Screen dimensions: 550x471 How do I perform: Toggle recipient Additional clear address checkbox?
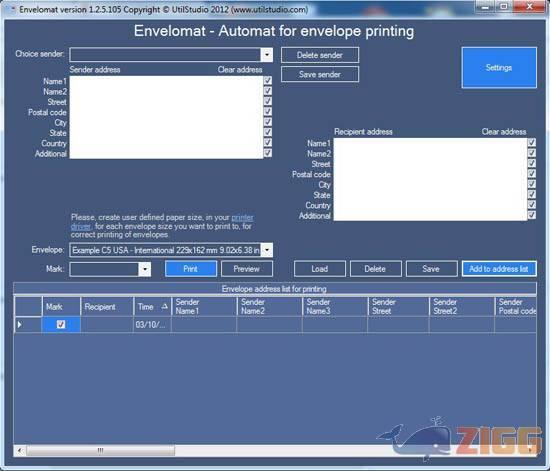pos(532,215)
